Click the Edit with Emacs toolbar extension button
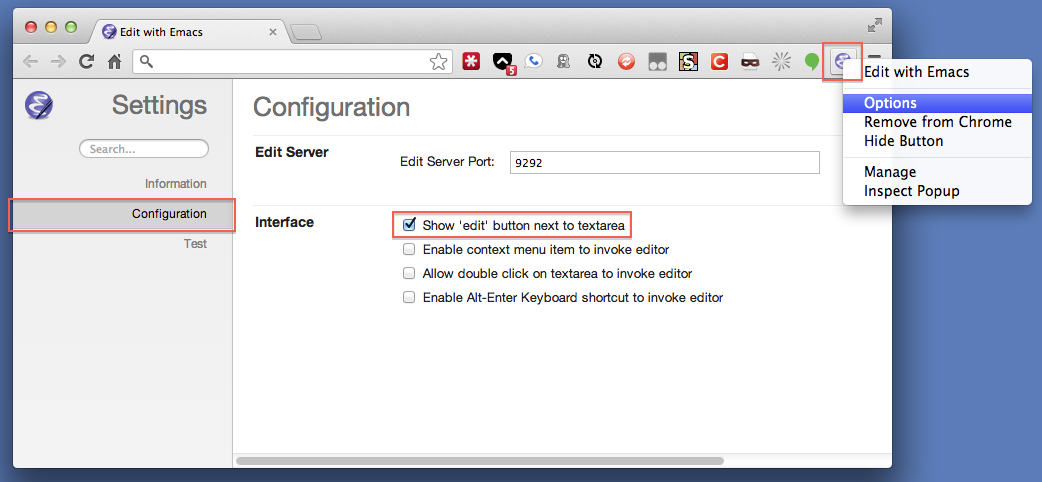 coord(842,62)
